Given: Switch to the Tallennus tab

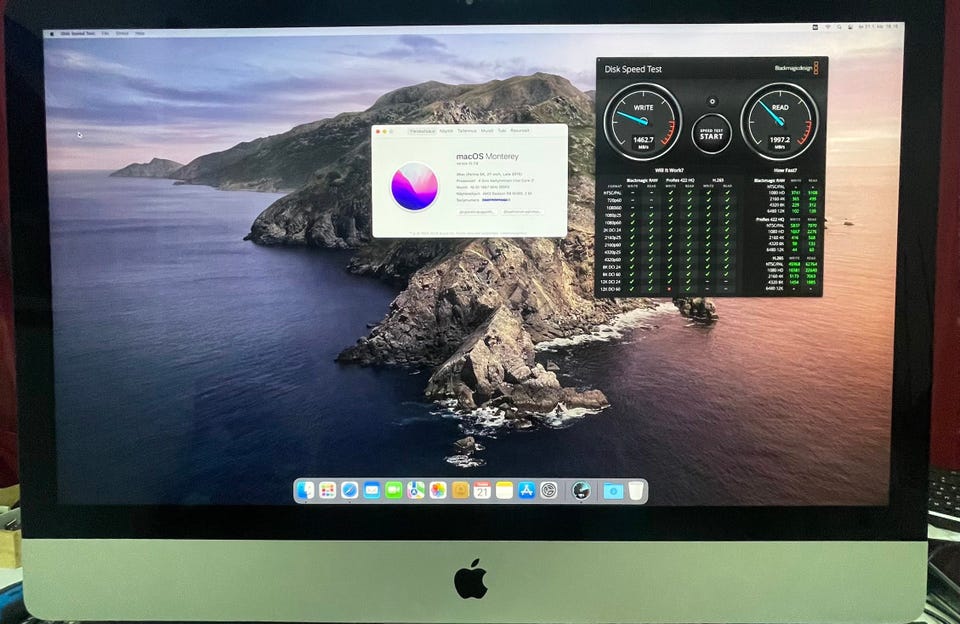Looking at the screenshot, I should pos(467,131).
